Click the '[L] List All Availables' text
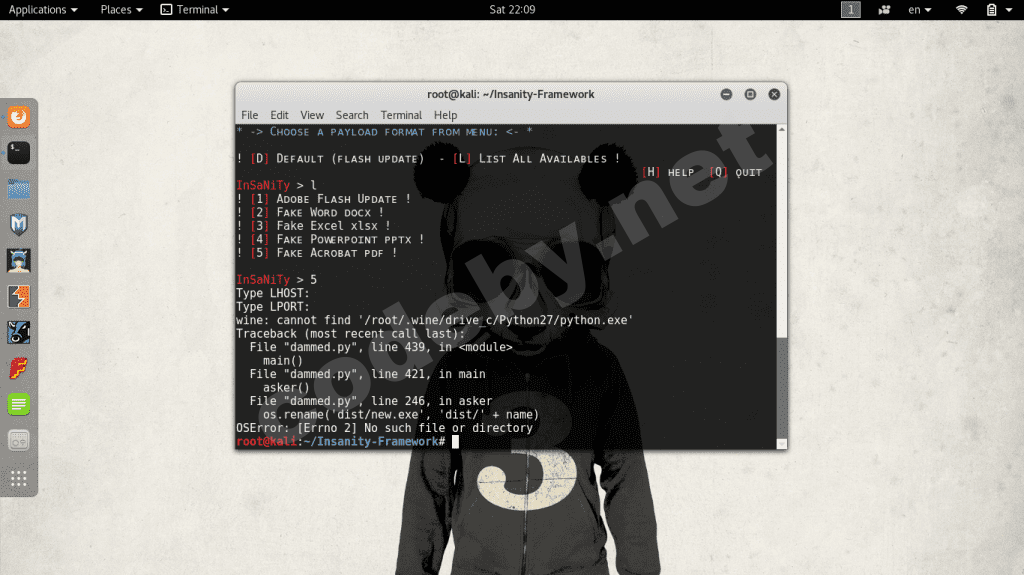The height and width of the screenshot is (575, 1024). click(530, 159)
